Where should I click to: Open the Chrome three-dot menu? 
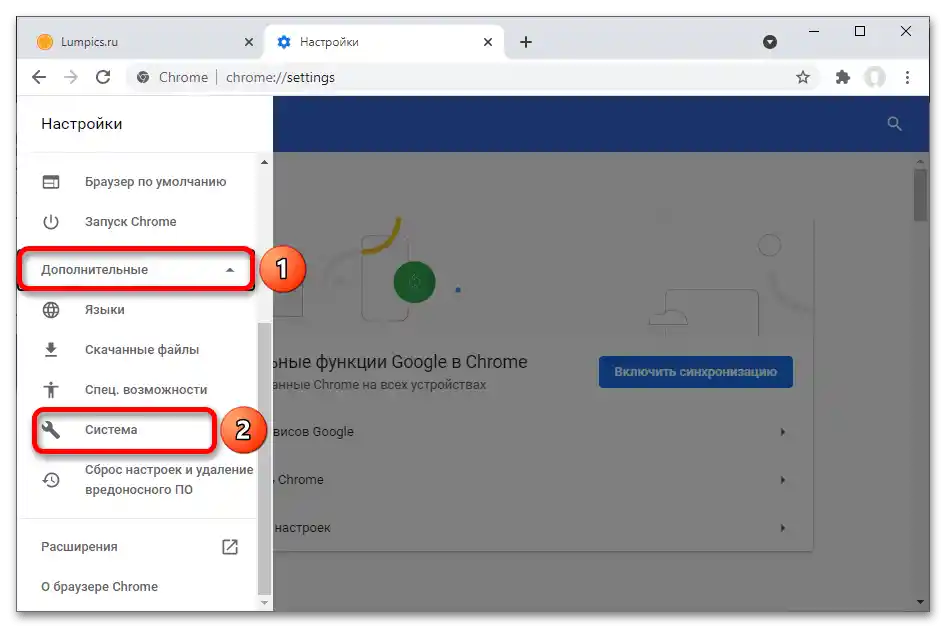pos(907,77)
